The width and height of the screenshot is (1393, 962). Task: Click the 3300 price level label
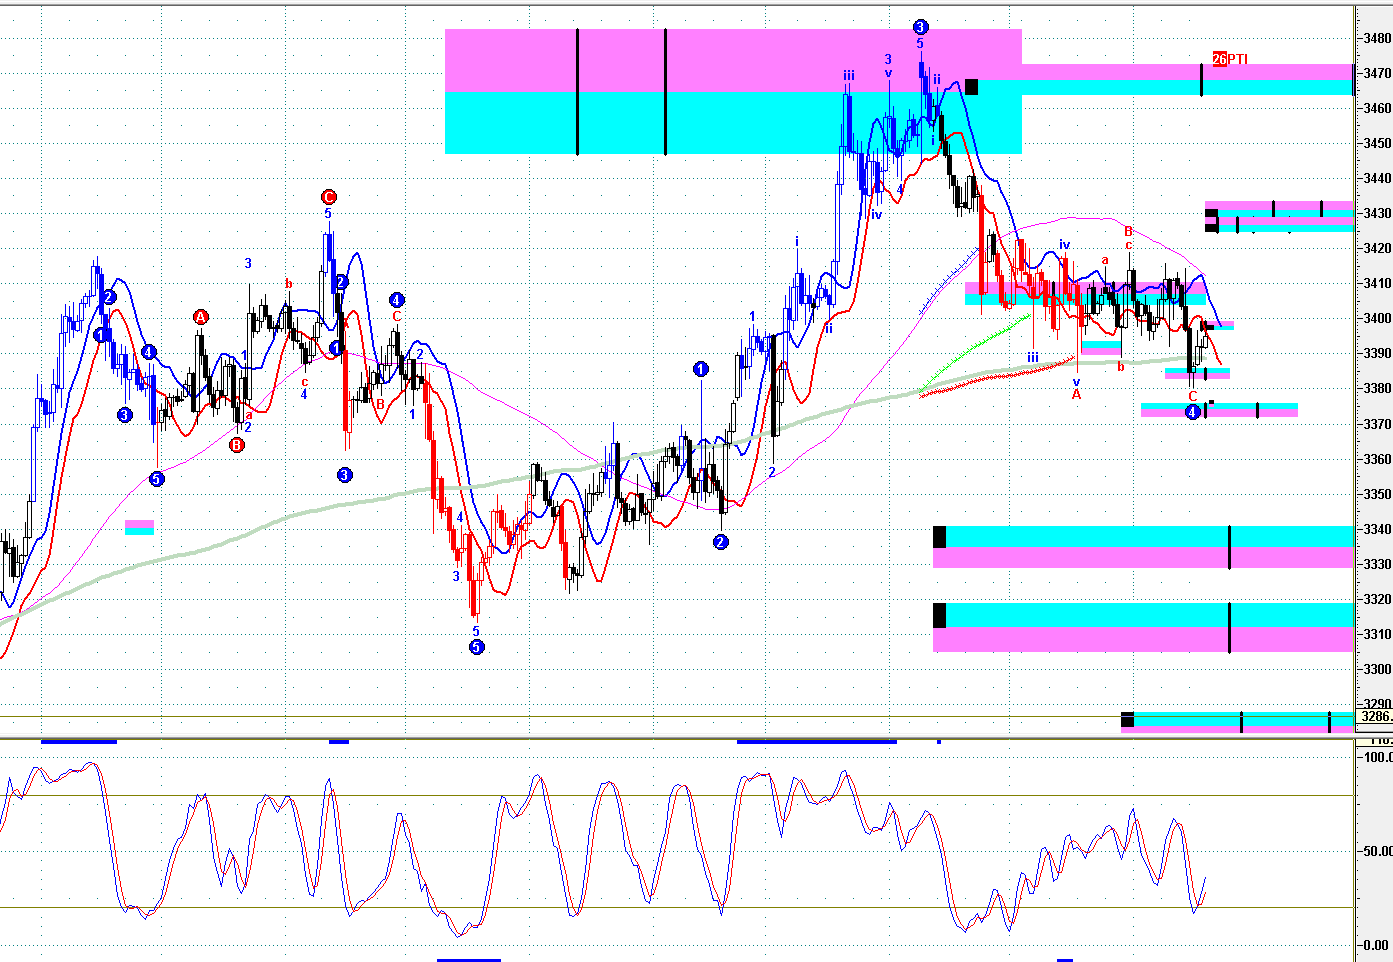pos(1377,669)
